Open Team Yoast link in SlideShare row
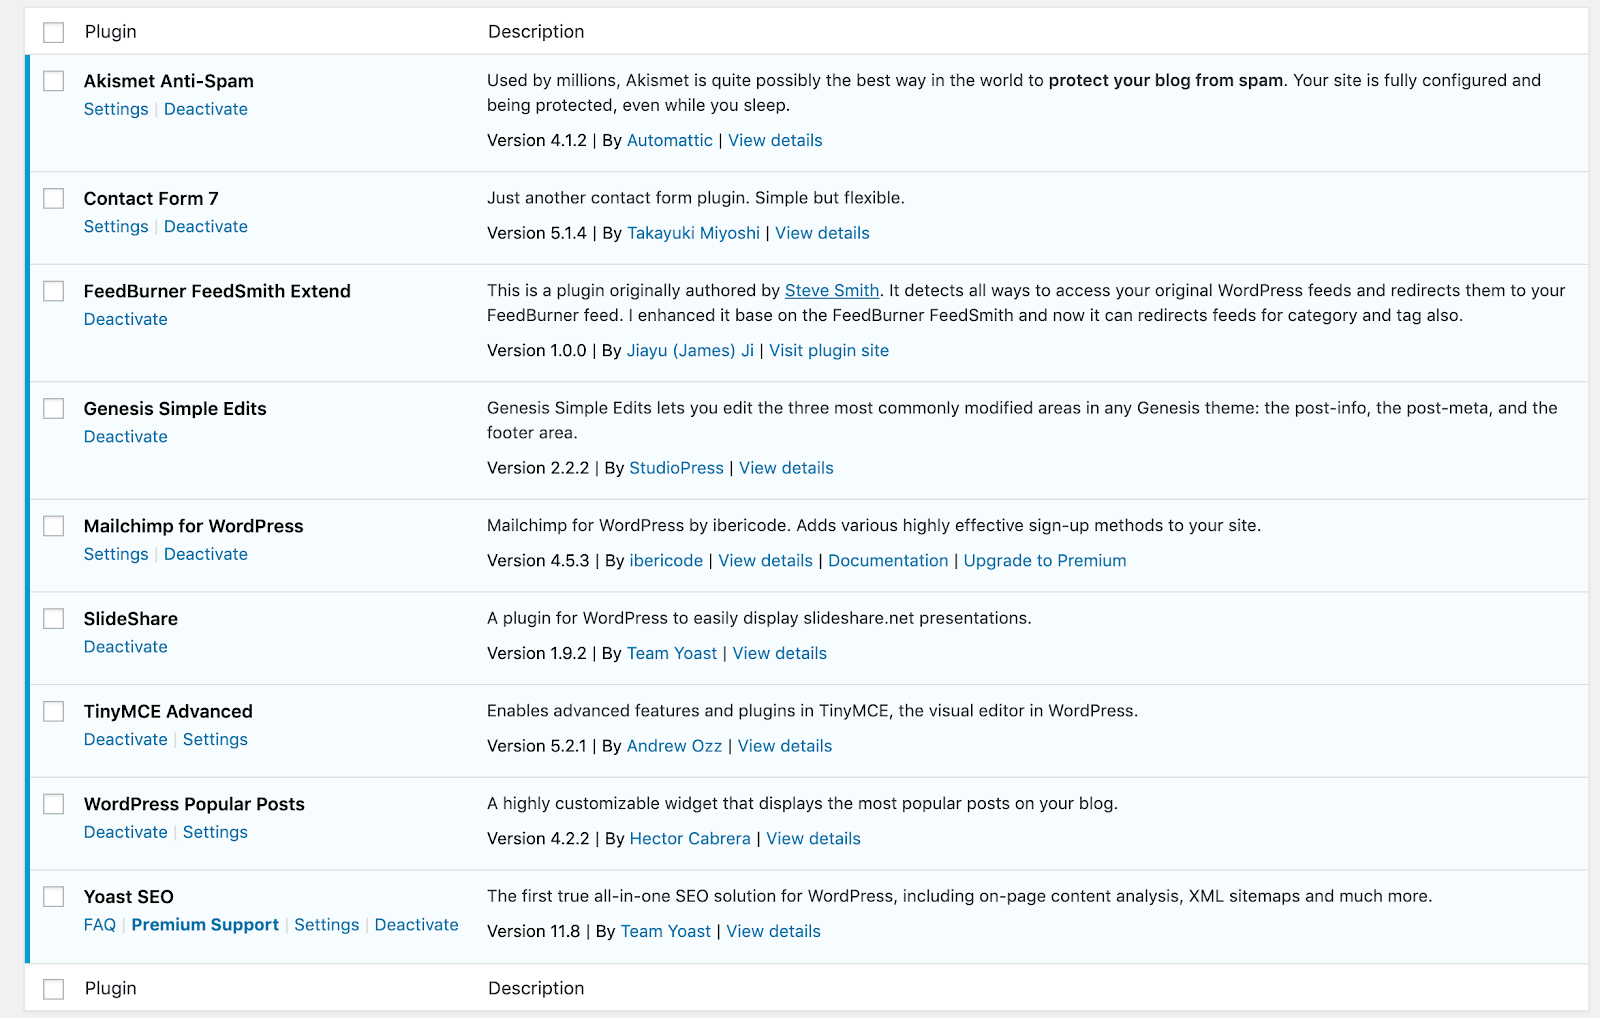This screenshot has width=1600, height=1018. click(x=672, y=653)
